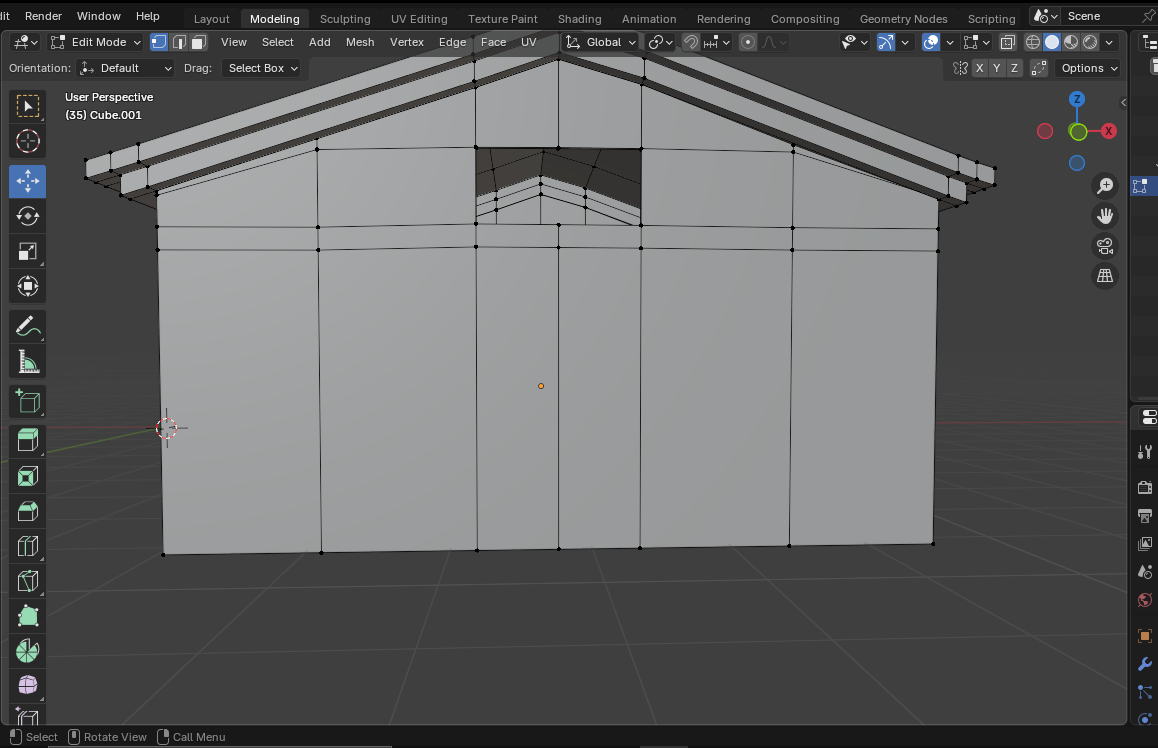Toggle show gizmos button
Image resolution: width=1158 pixels, height=748 pixels.
click(885, 42)
